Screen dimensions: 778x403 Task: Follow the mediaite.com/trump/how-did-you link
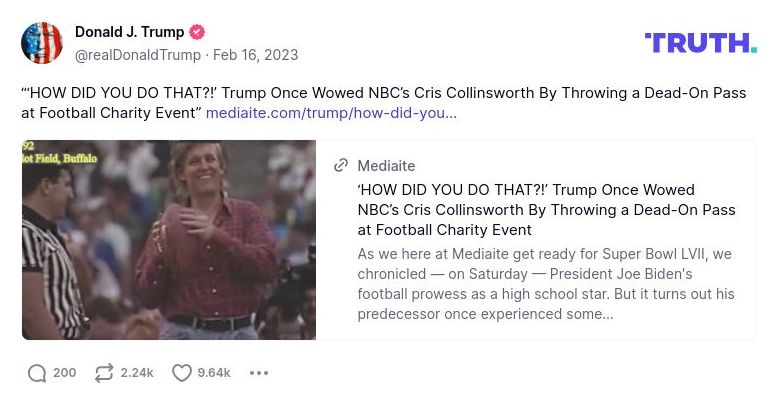pos(331,113)
